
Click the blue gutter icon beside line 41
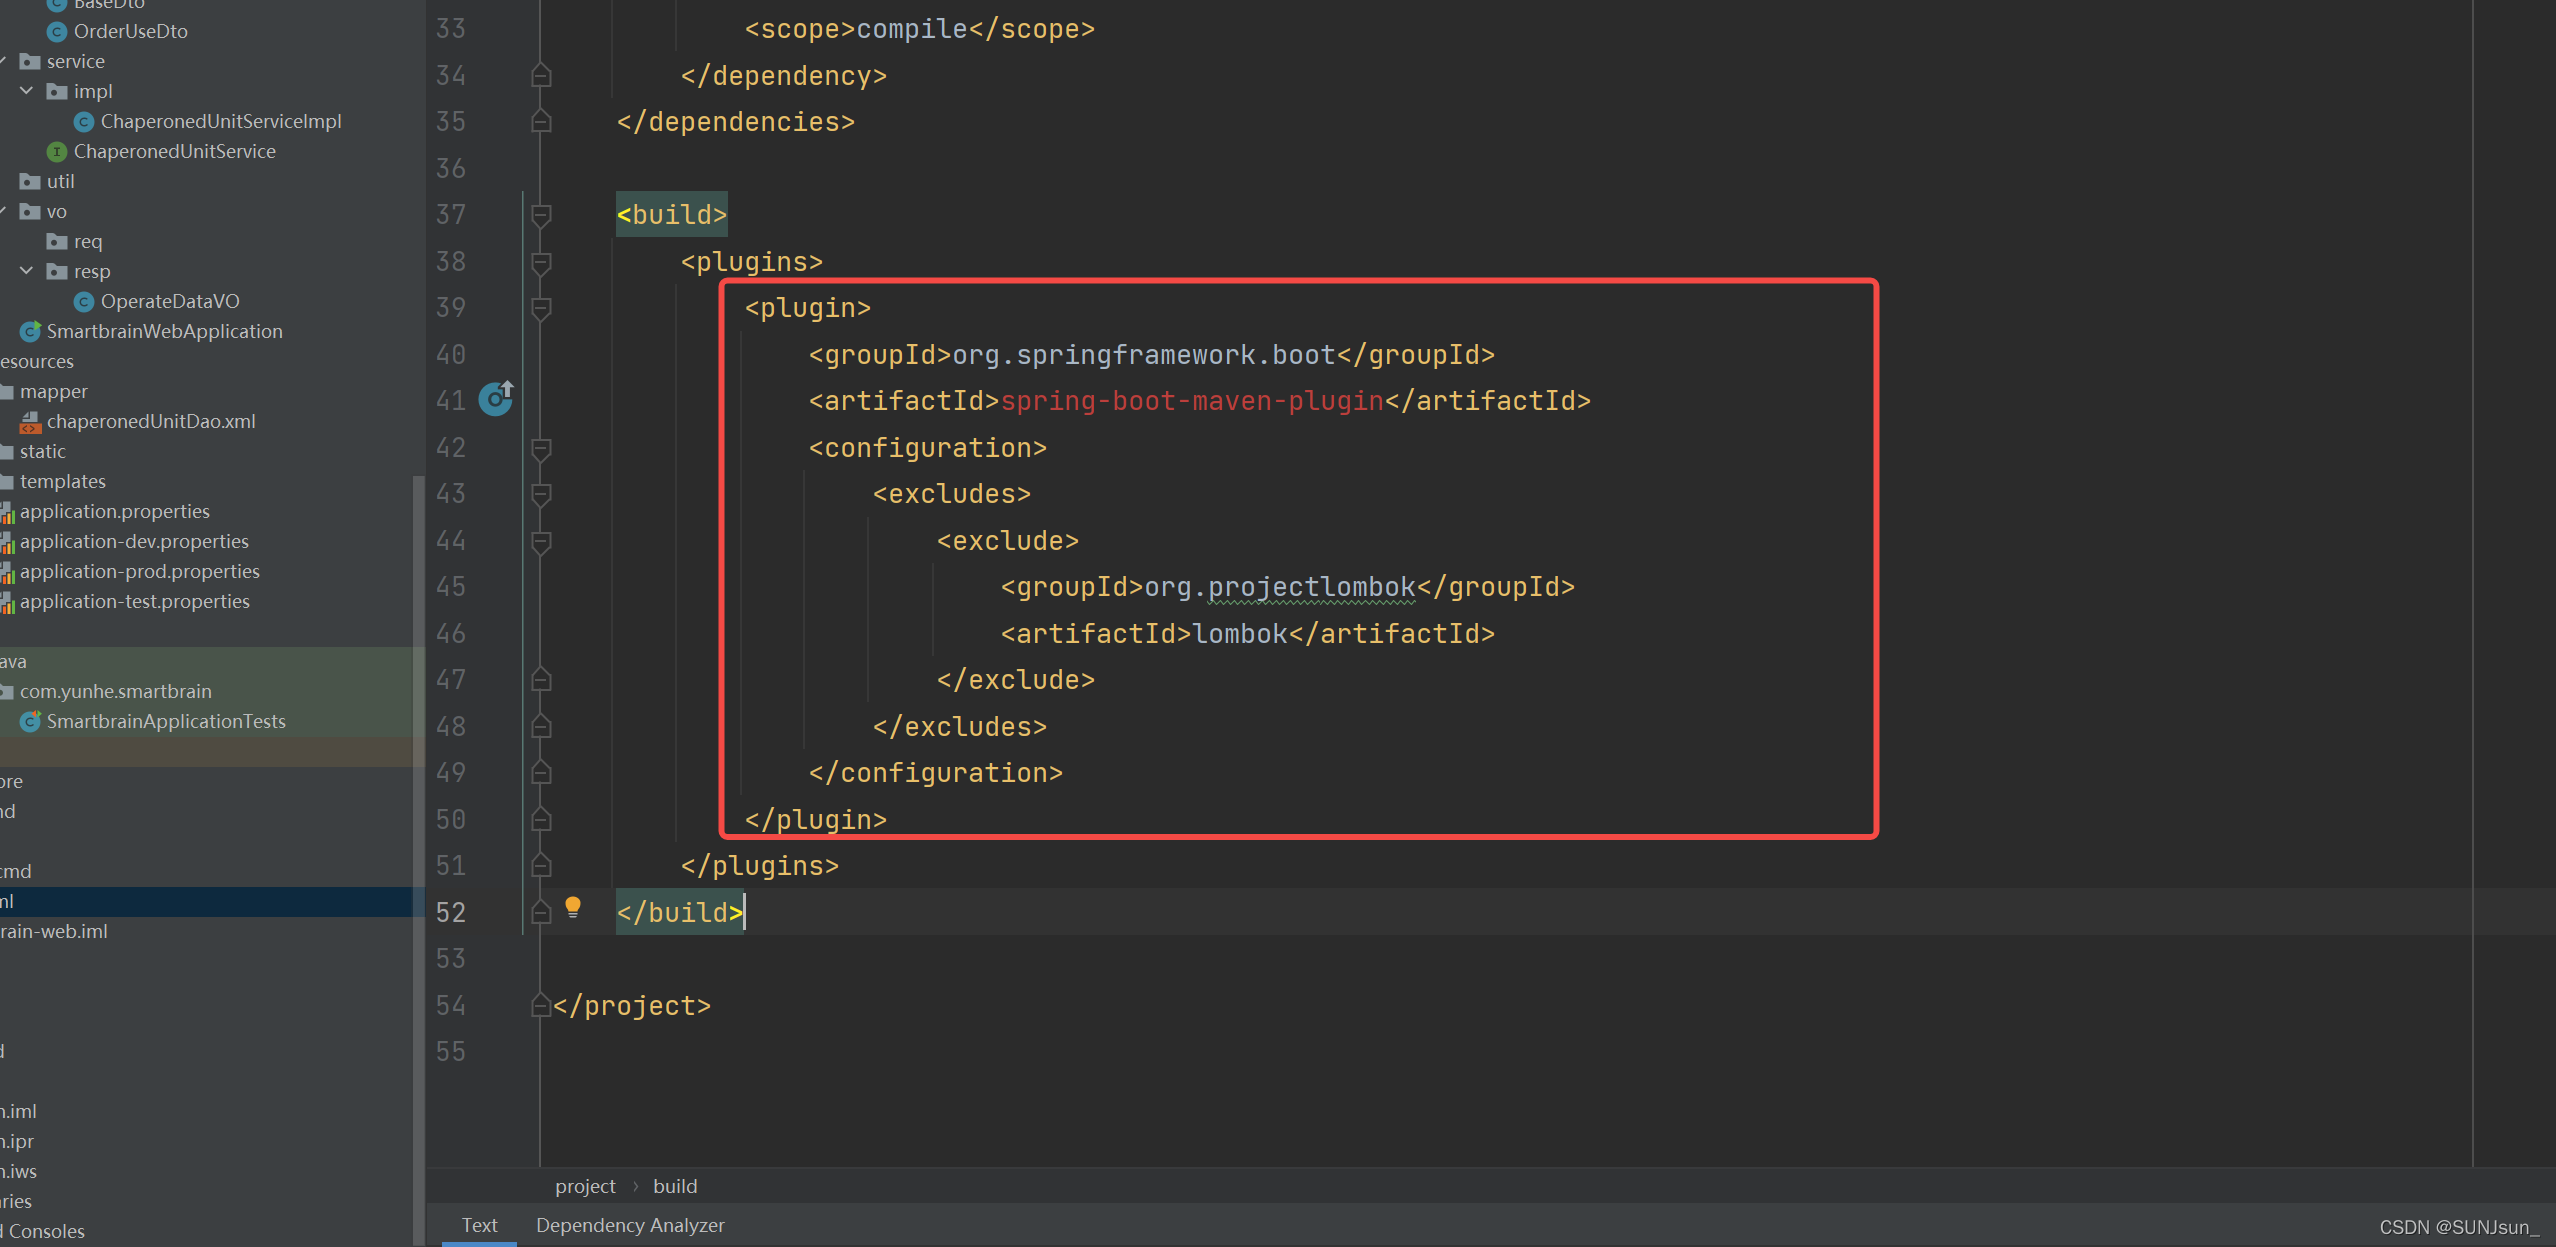tap(497, 398)
